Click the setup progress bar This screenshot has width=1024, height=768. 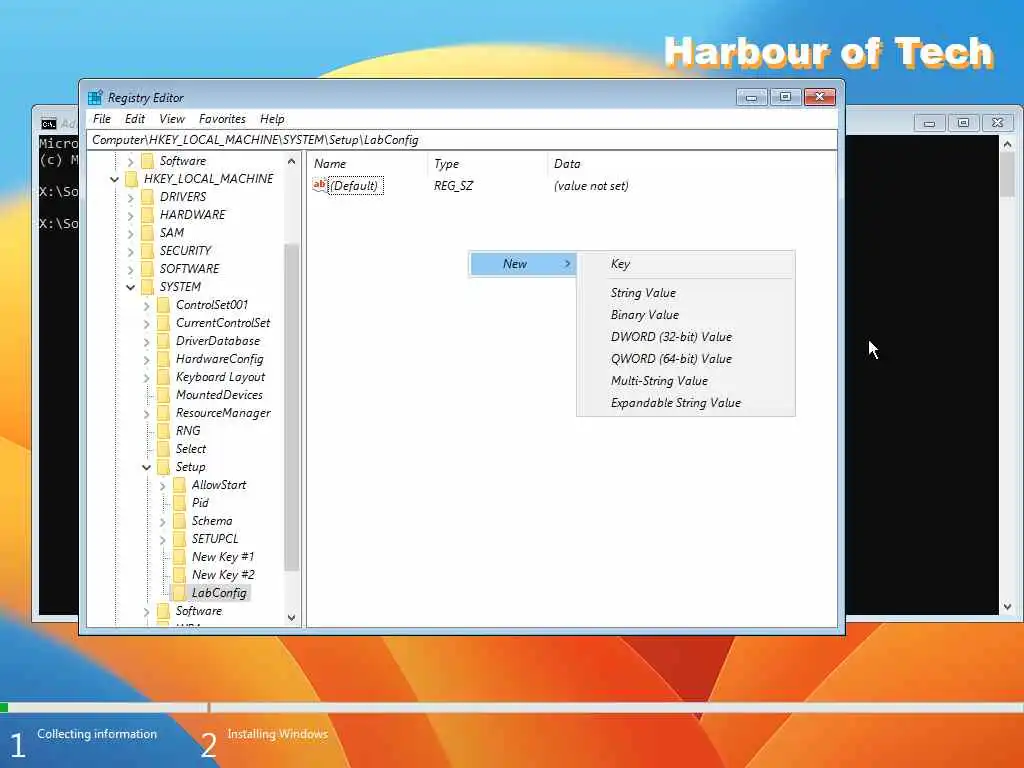[x=512, y=708]
